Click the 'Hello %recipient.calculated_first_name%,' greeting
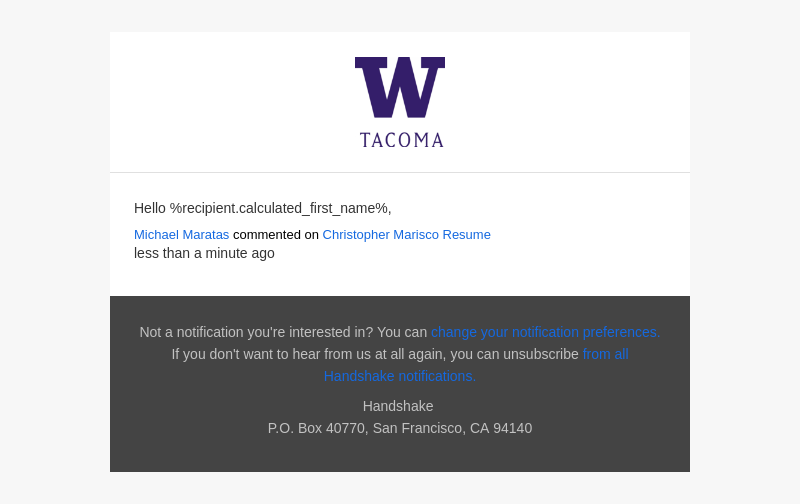This screenshot has width=800, height=504. click(263, 208)
